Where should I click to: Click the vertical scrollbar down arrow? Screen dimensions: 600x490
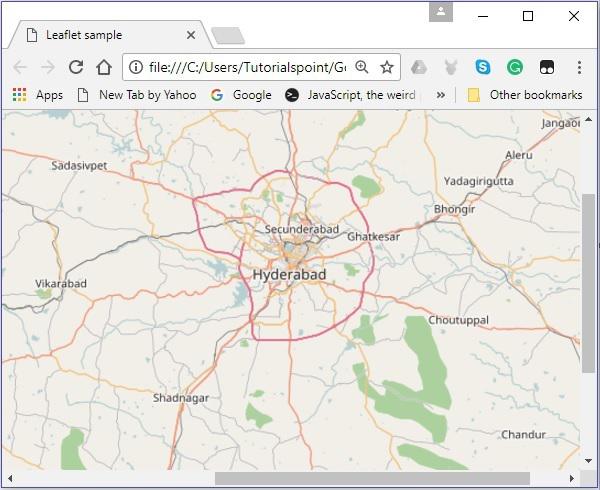pyautogui.click(x=589, y=461)
